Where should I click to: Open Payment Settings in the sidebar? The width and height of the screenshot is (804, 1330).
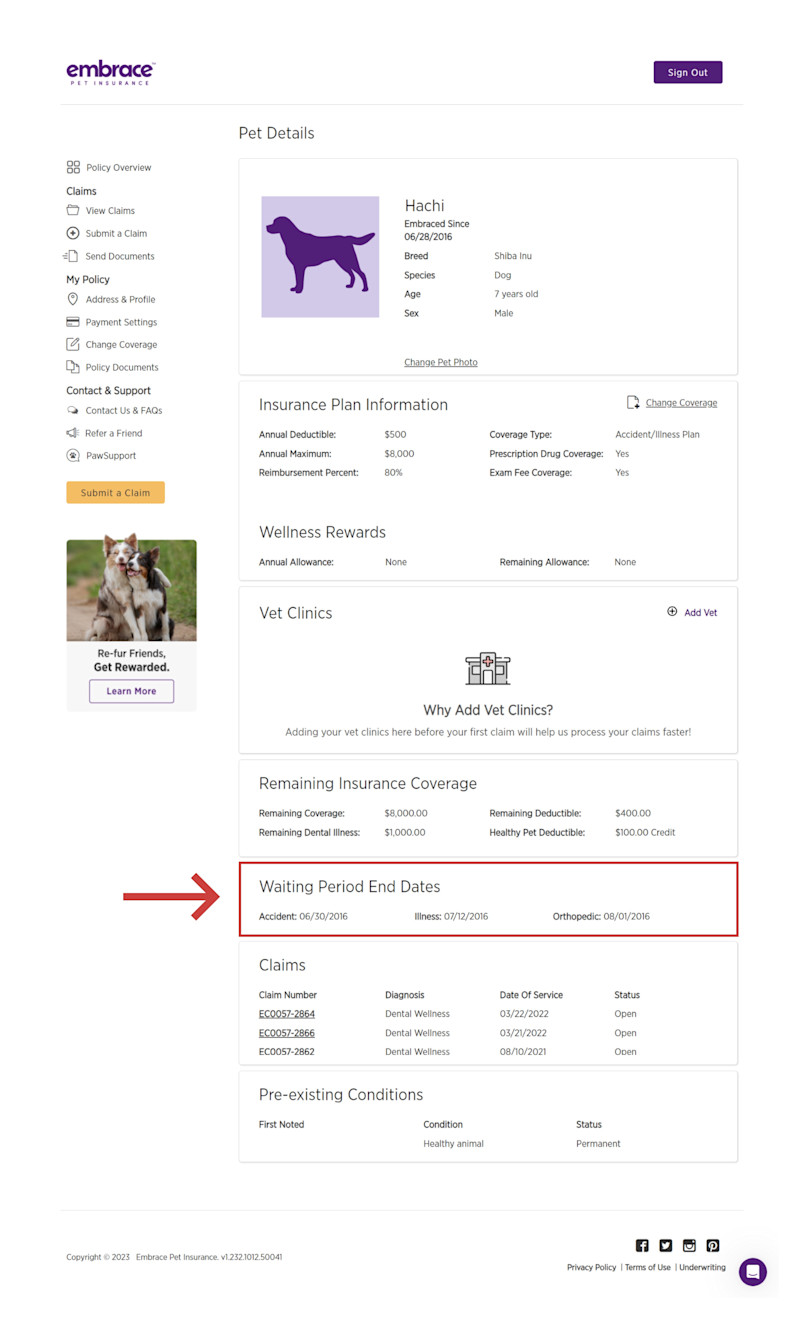coord(121,323)
